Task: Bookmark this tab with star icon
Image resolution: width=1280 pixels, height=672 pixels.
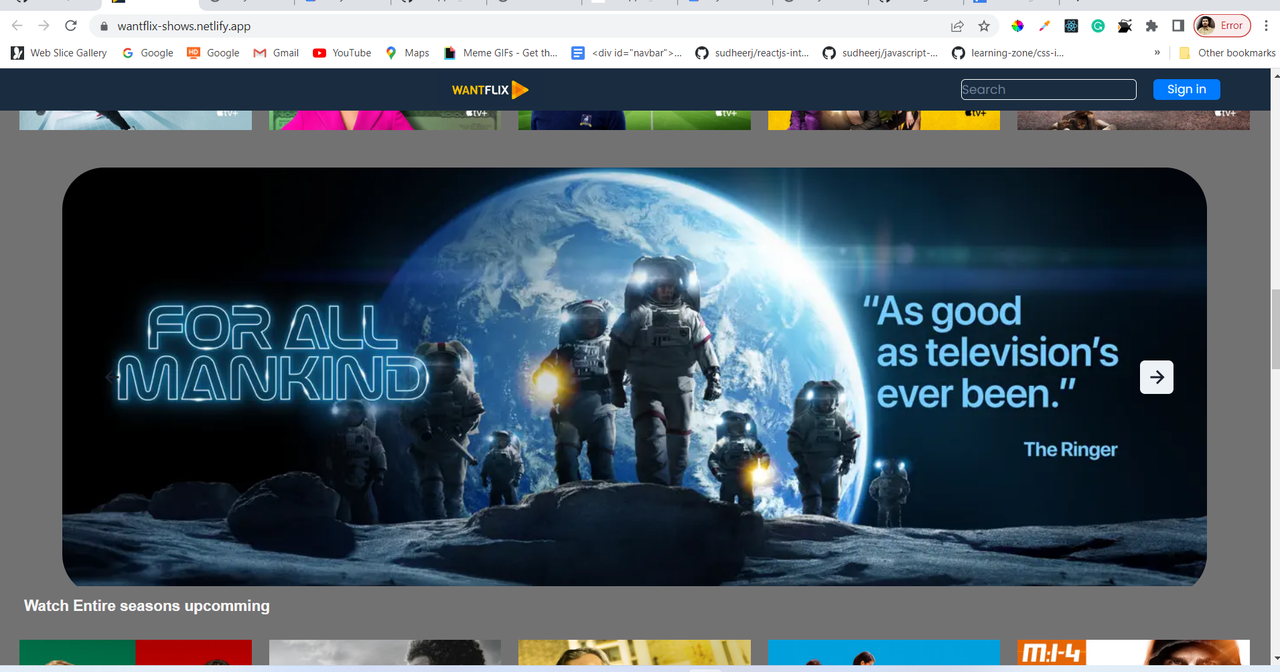Action: coord(984,26)
